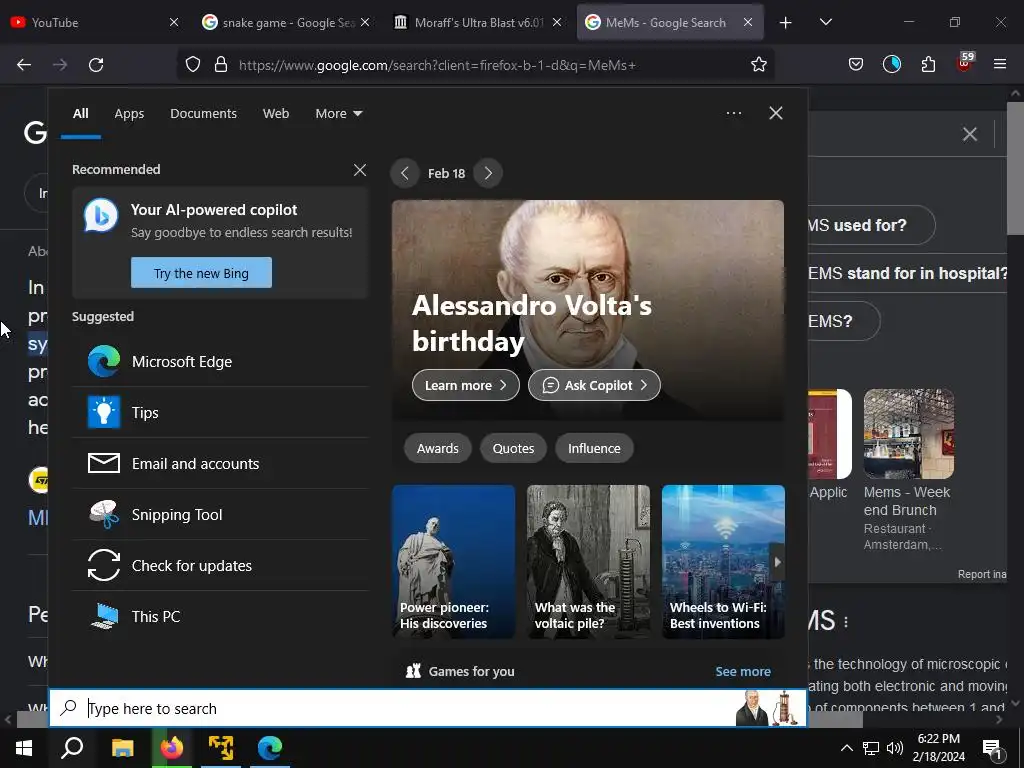
Task: Open Firefox Extensions puzzle icon
Action: (x=928, y=65)
